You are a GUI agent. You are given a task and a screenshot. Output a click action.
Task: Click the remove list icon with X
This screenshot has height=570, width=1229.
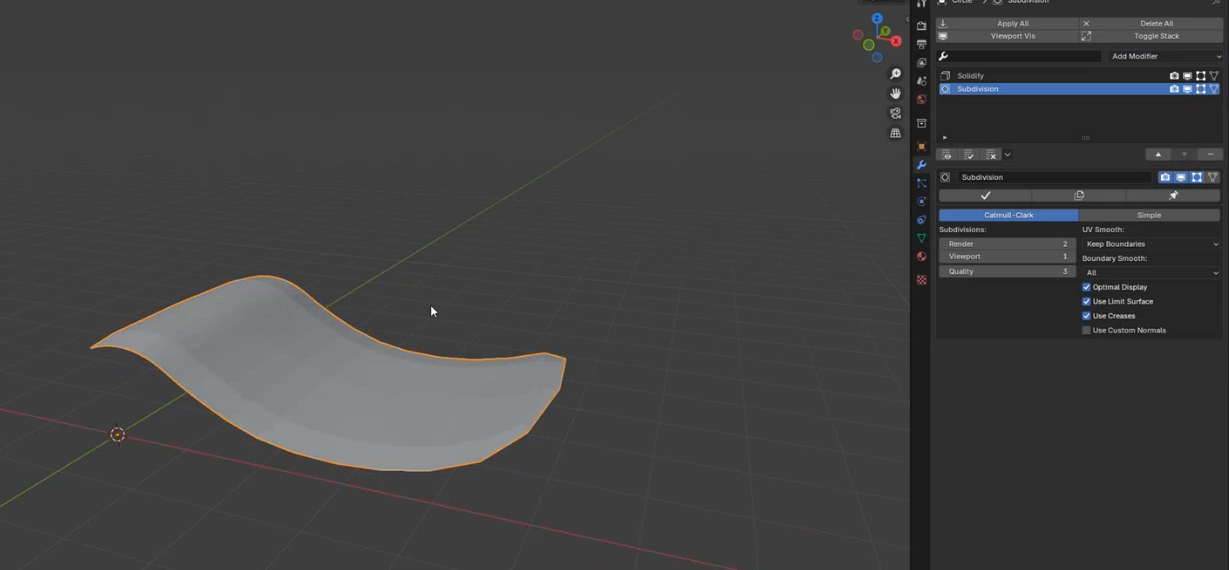(x=991, y=155)
